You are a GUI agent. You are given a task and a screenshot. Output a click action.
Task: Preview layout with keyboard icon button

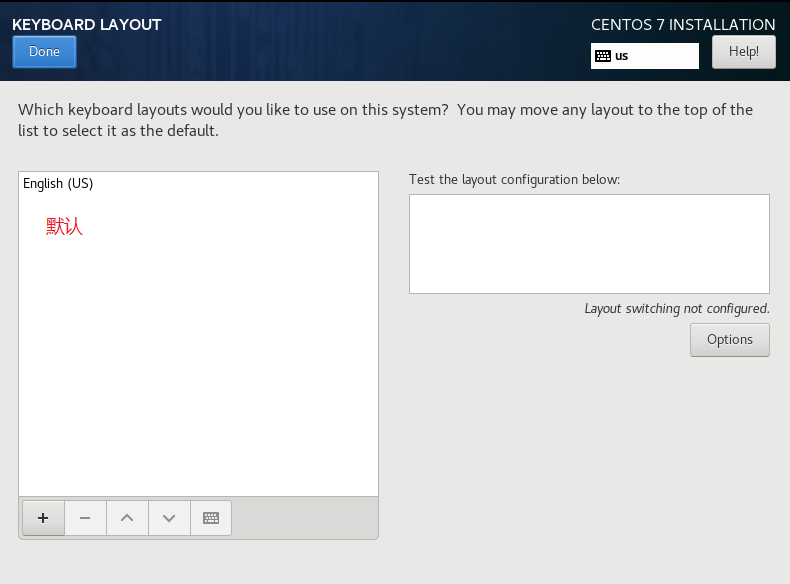coord(211,518)
